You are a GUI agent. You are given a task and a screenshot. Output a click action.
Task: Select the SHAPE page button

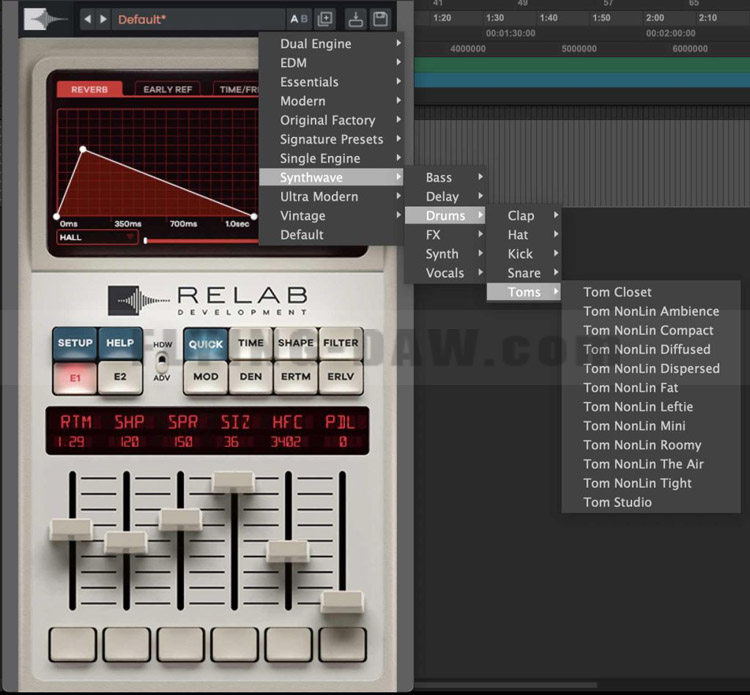click(x=296, y=343)
